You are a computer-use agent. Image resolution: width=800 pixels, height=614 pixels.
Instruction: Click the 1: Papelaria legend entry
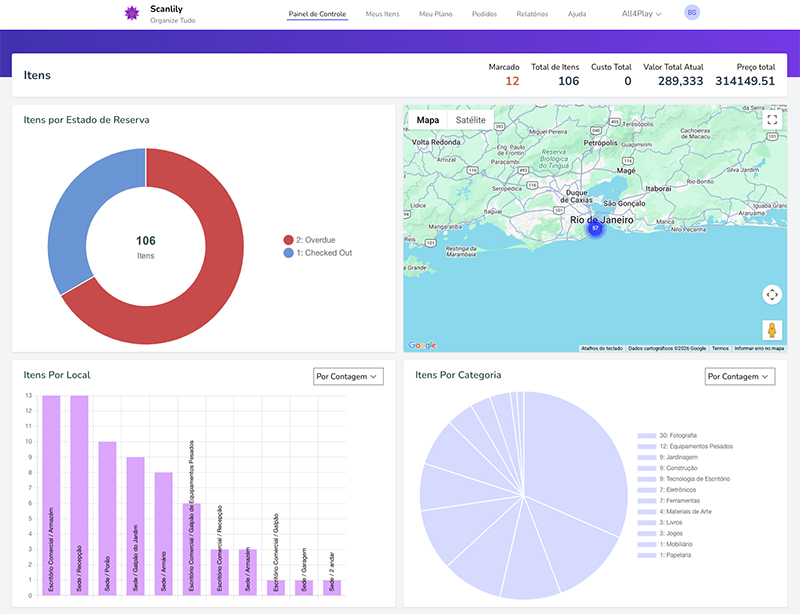coord(664,555)
